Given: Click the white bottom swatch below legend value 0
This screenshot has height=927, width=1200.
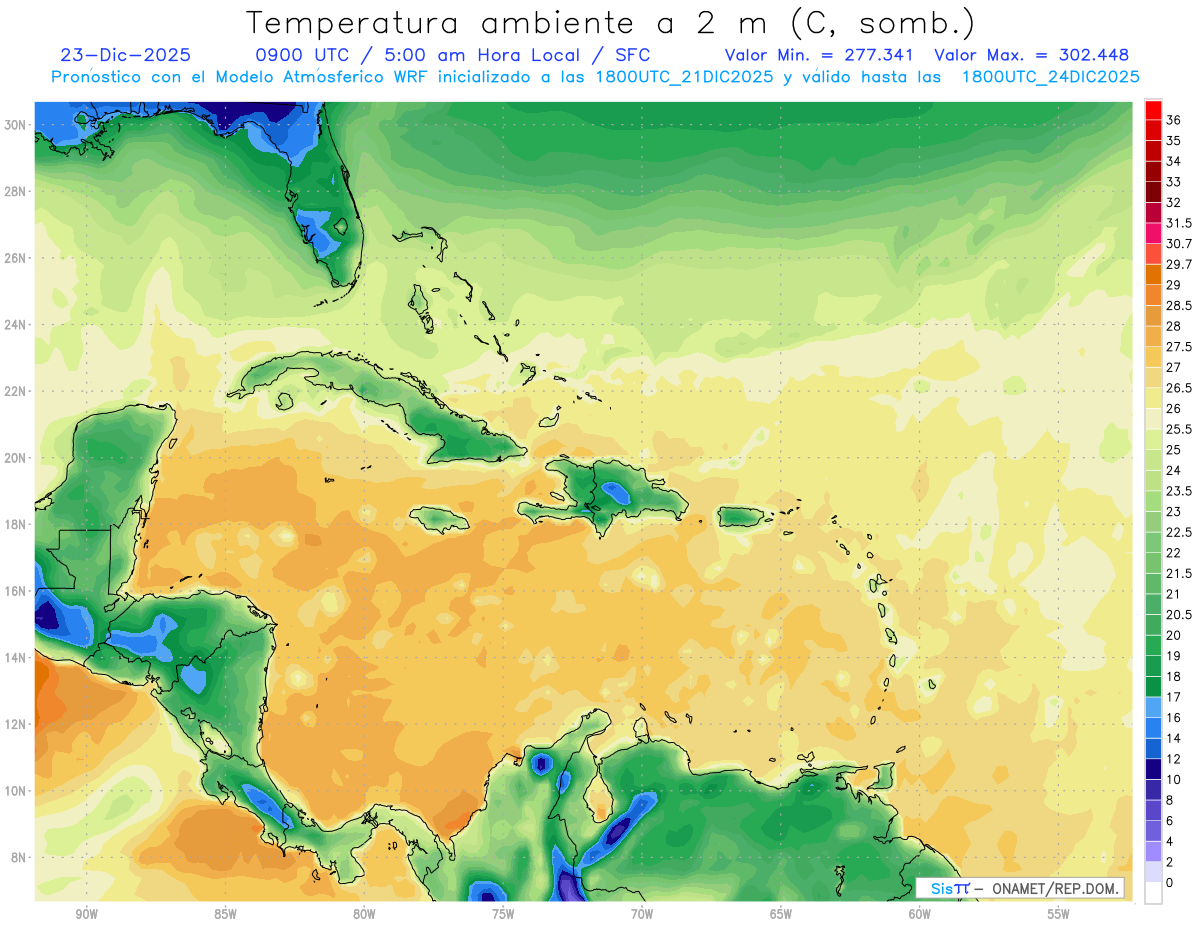Looking at the screenshot, I should (x=1153, y=893).
